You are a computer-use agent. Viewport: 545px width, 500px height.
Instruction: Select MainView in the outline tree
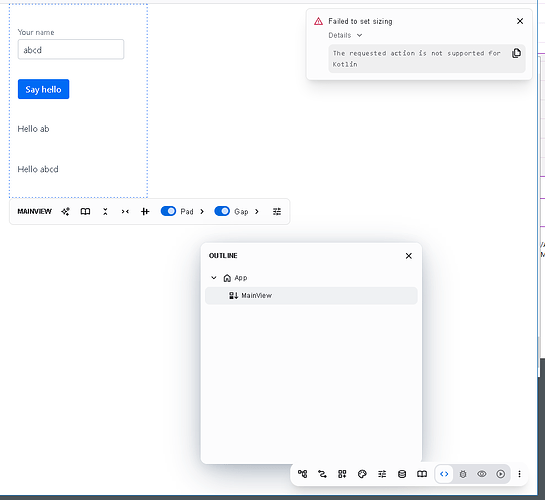click(x=311, y=295)
